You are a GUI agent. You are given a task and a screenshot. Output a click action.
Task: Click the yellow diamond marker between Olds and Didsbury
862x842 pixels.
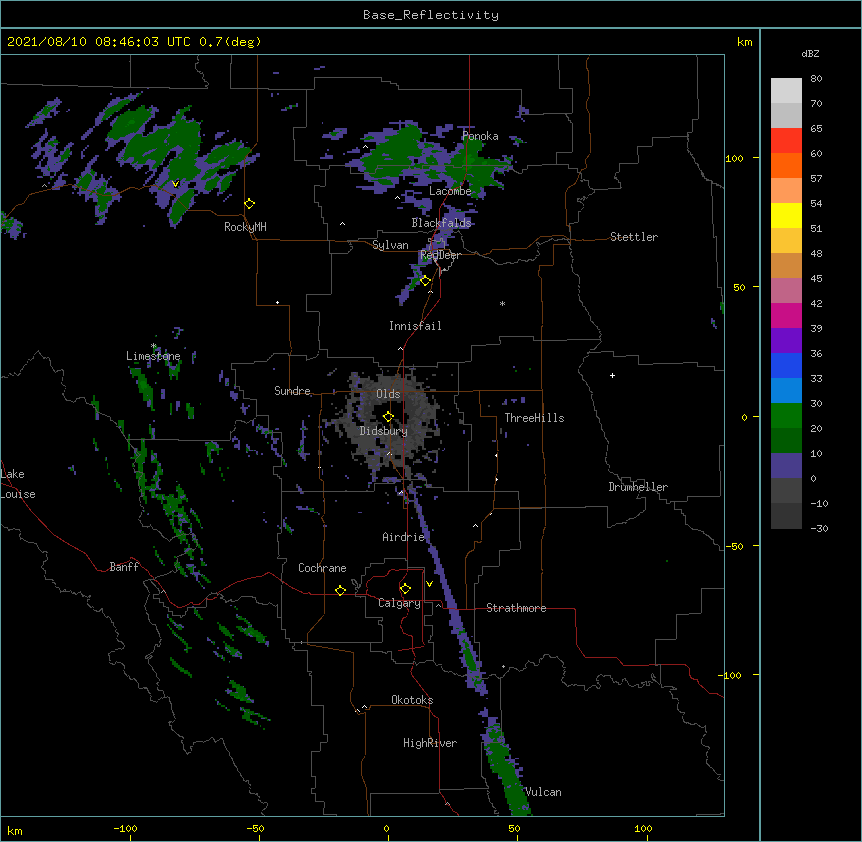point(388,417)
